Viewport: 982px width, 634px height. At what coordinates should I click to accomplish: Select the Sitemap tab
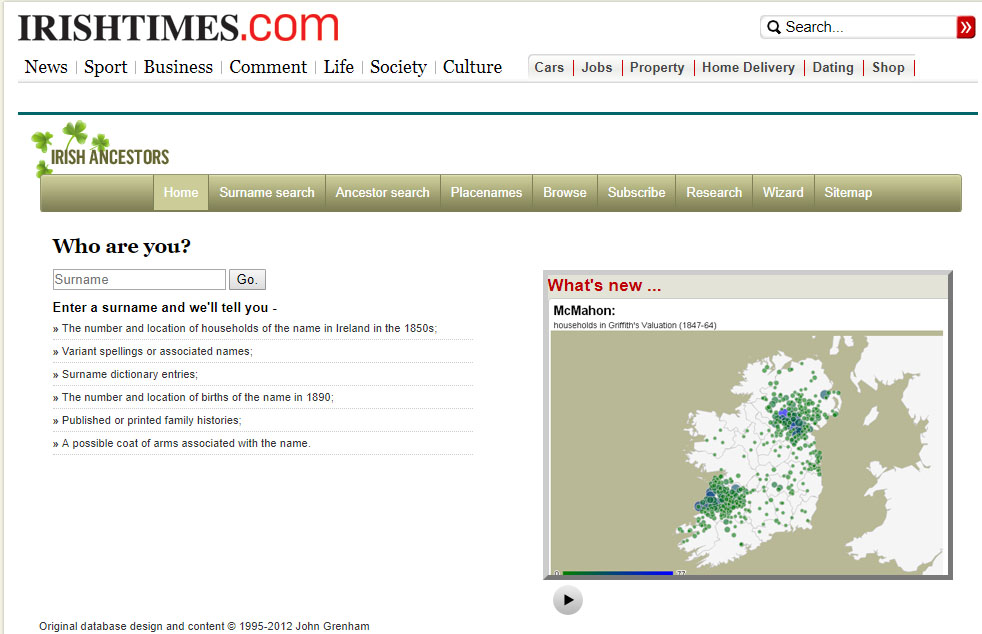coord(848,192)
